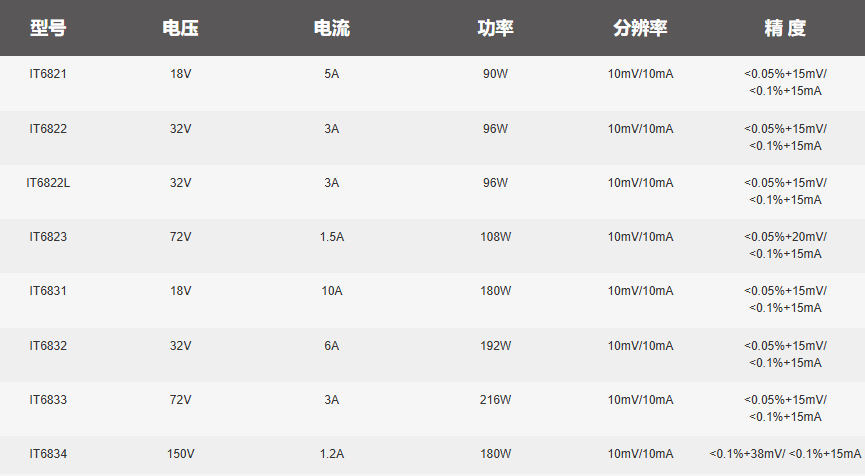The width and height of the screenshot is (865, 476).
Task: Select model cell IT6833
Action: click(48, 400)
